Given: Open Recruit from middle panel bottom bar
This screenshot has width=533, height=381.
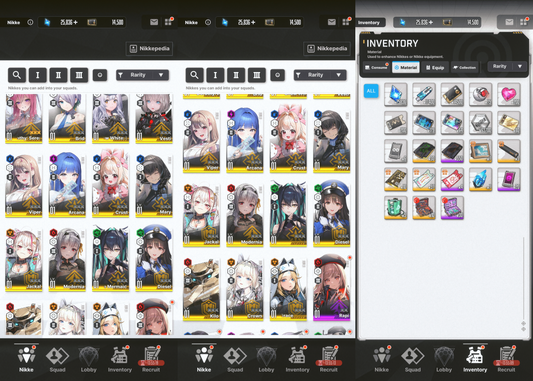Looking at the screenshot, I should point(328,360).
